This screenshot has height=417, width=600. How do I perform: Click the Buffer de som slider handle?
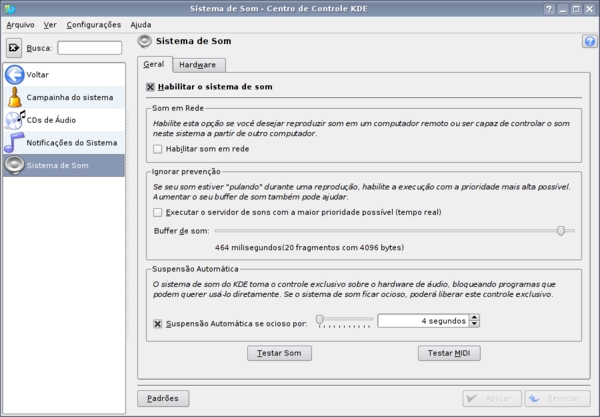[x=561, y=231]
